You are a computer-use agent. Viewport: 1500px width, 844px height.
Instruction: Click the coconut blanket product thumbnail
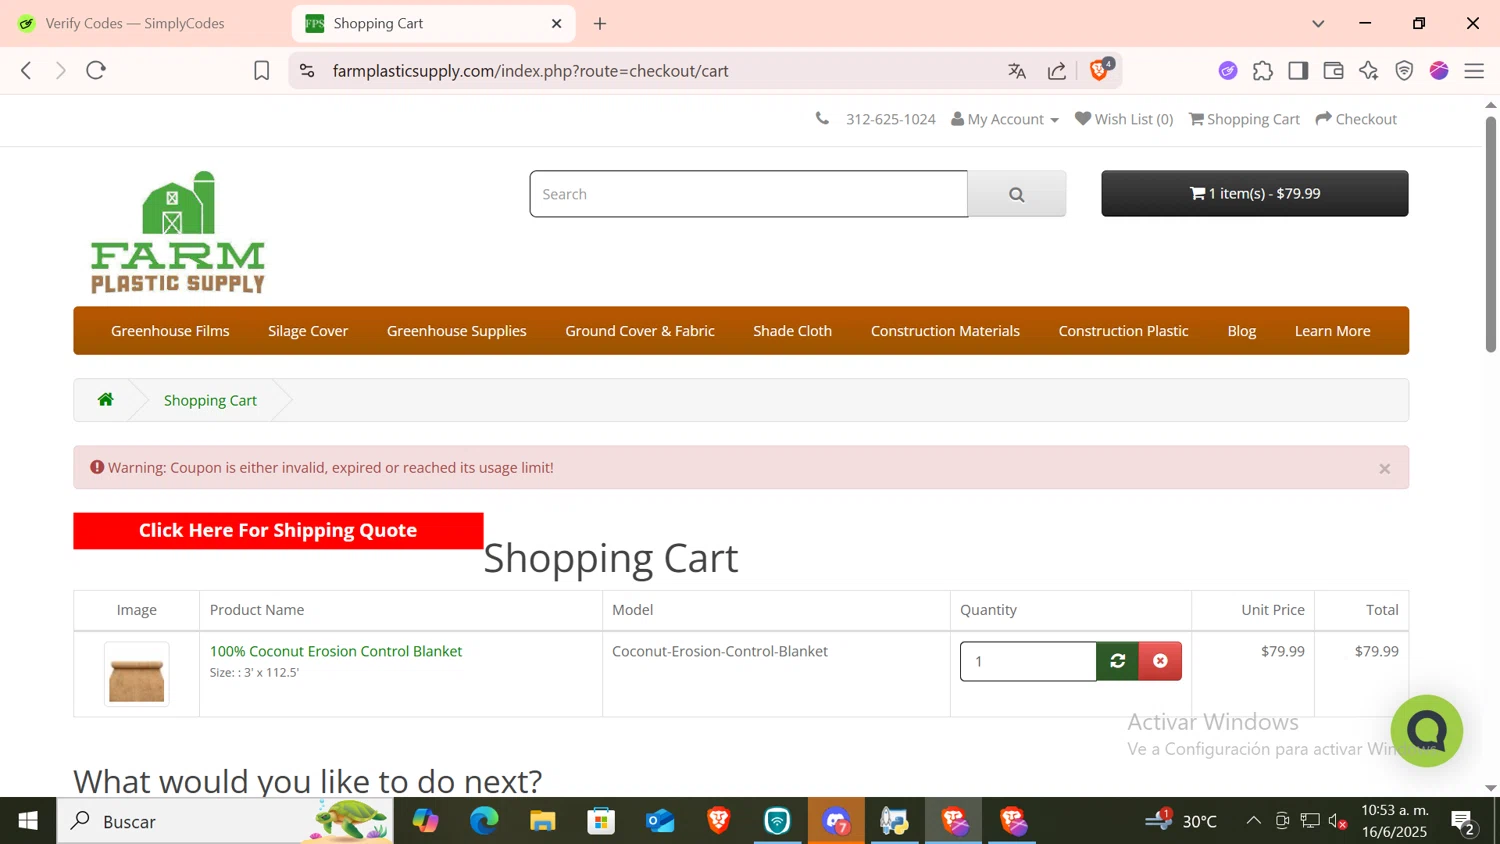tap(137, 675)
